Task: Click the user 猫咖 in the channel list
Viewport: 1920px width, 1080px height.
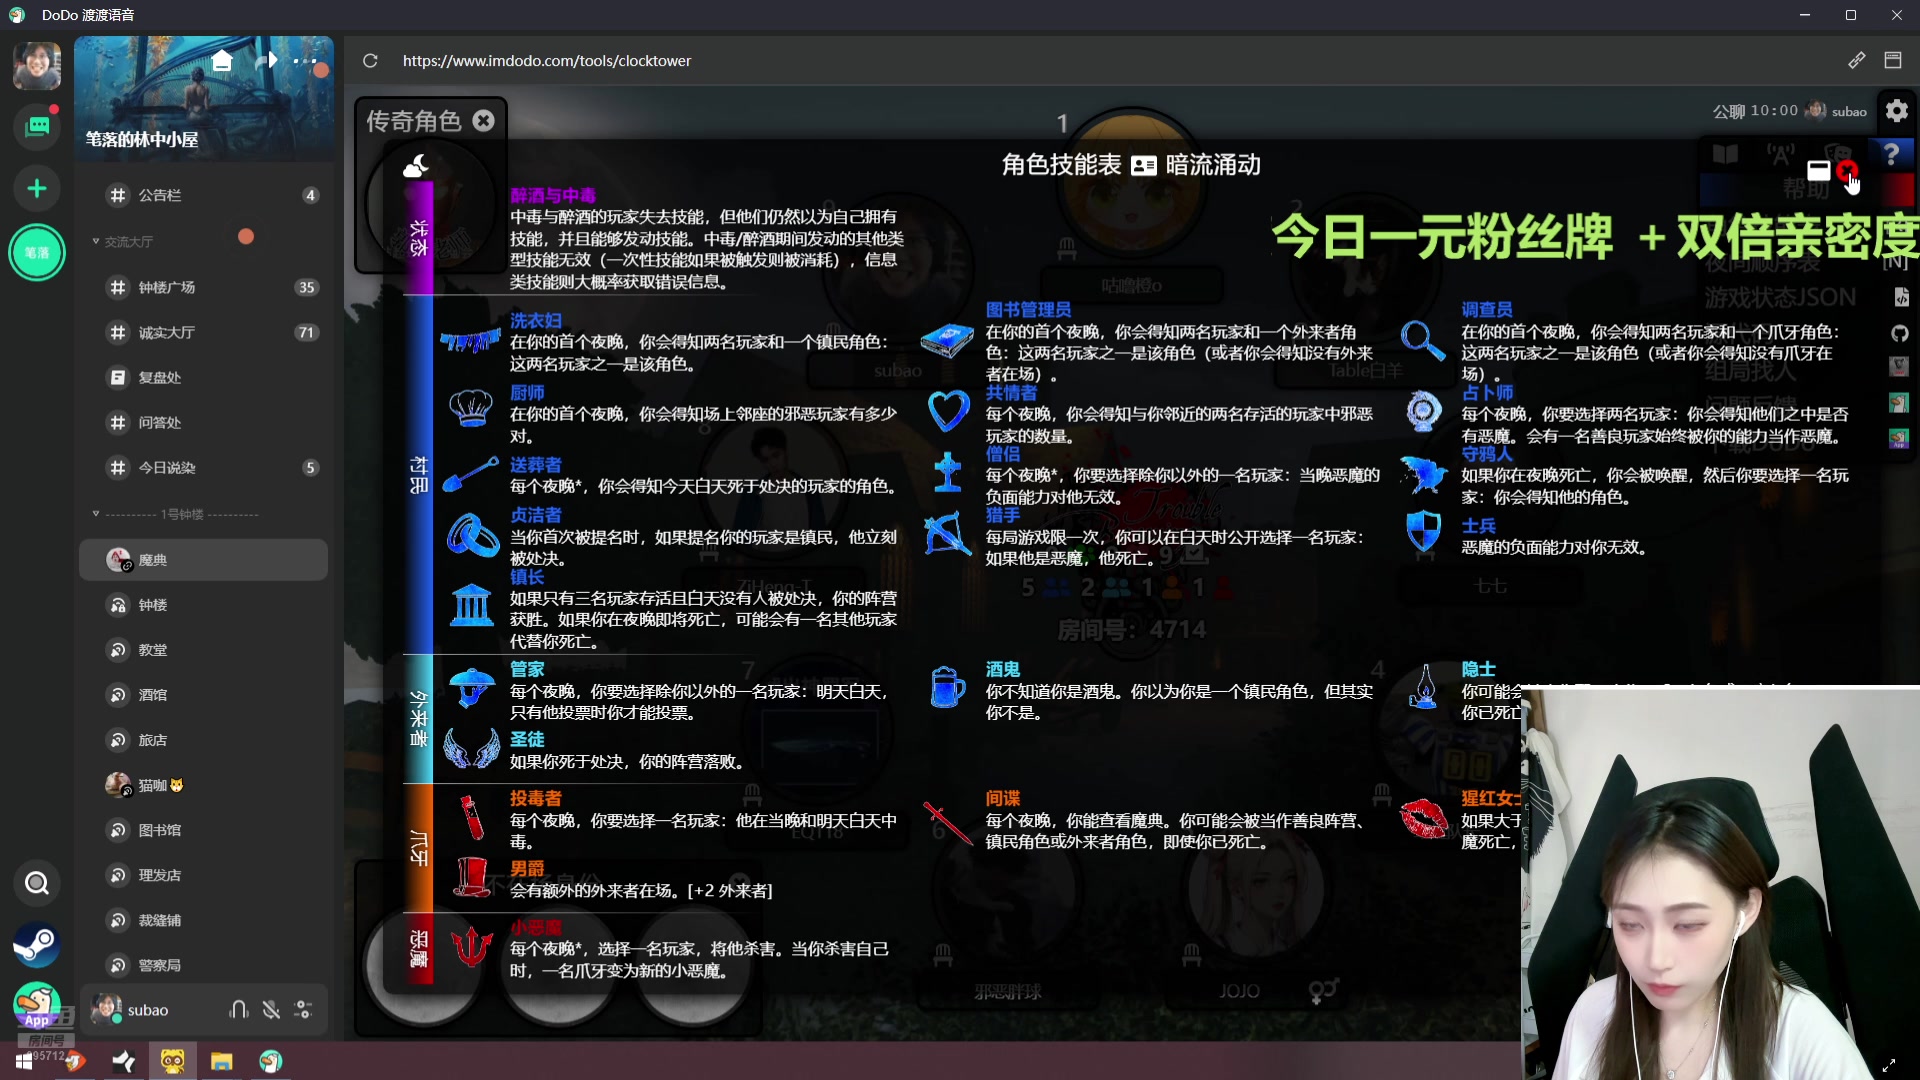Action: tap(203, 785)
